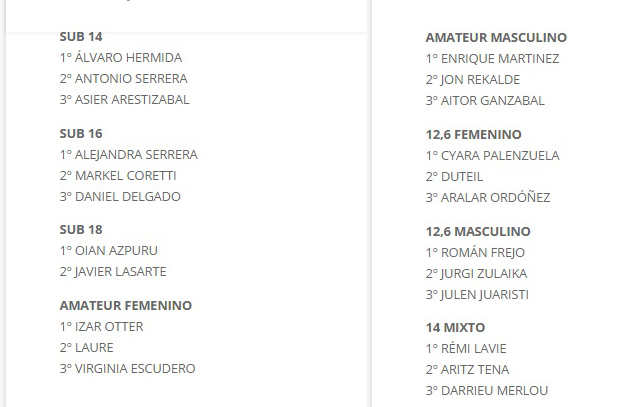
Task: Select the Alejandra Serrera entry
Action: (129, 155)
